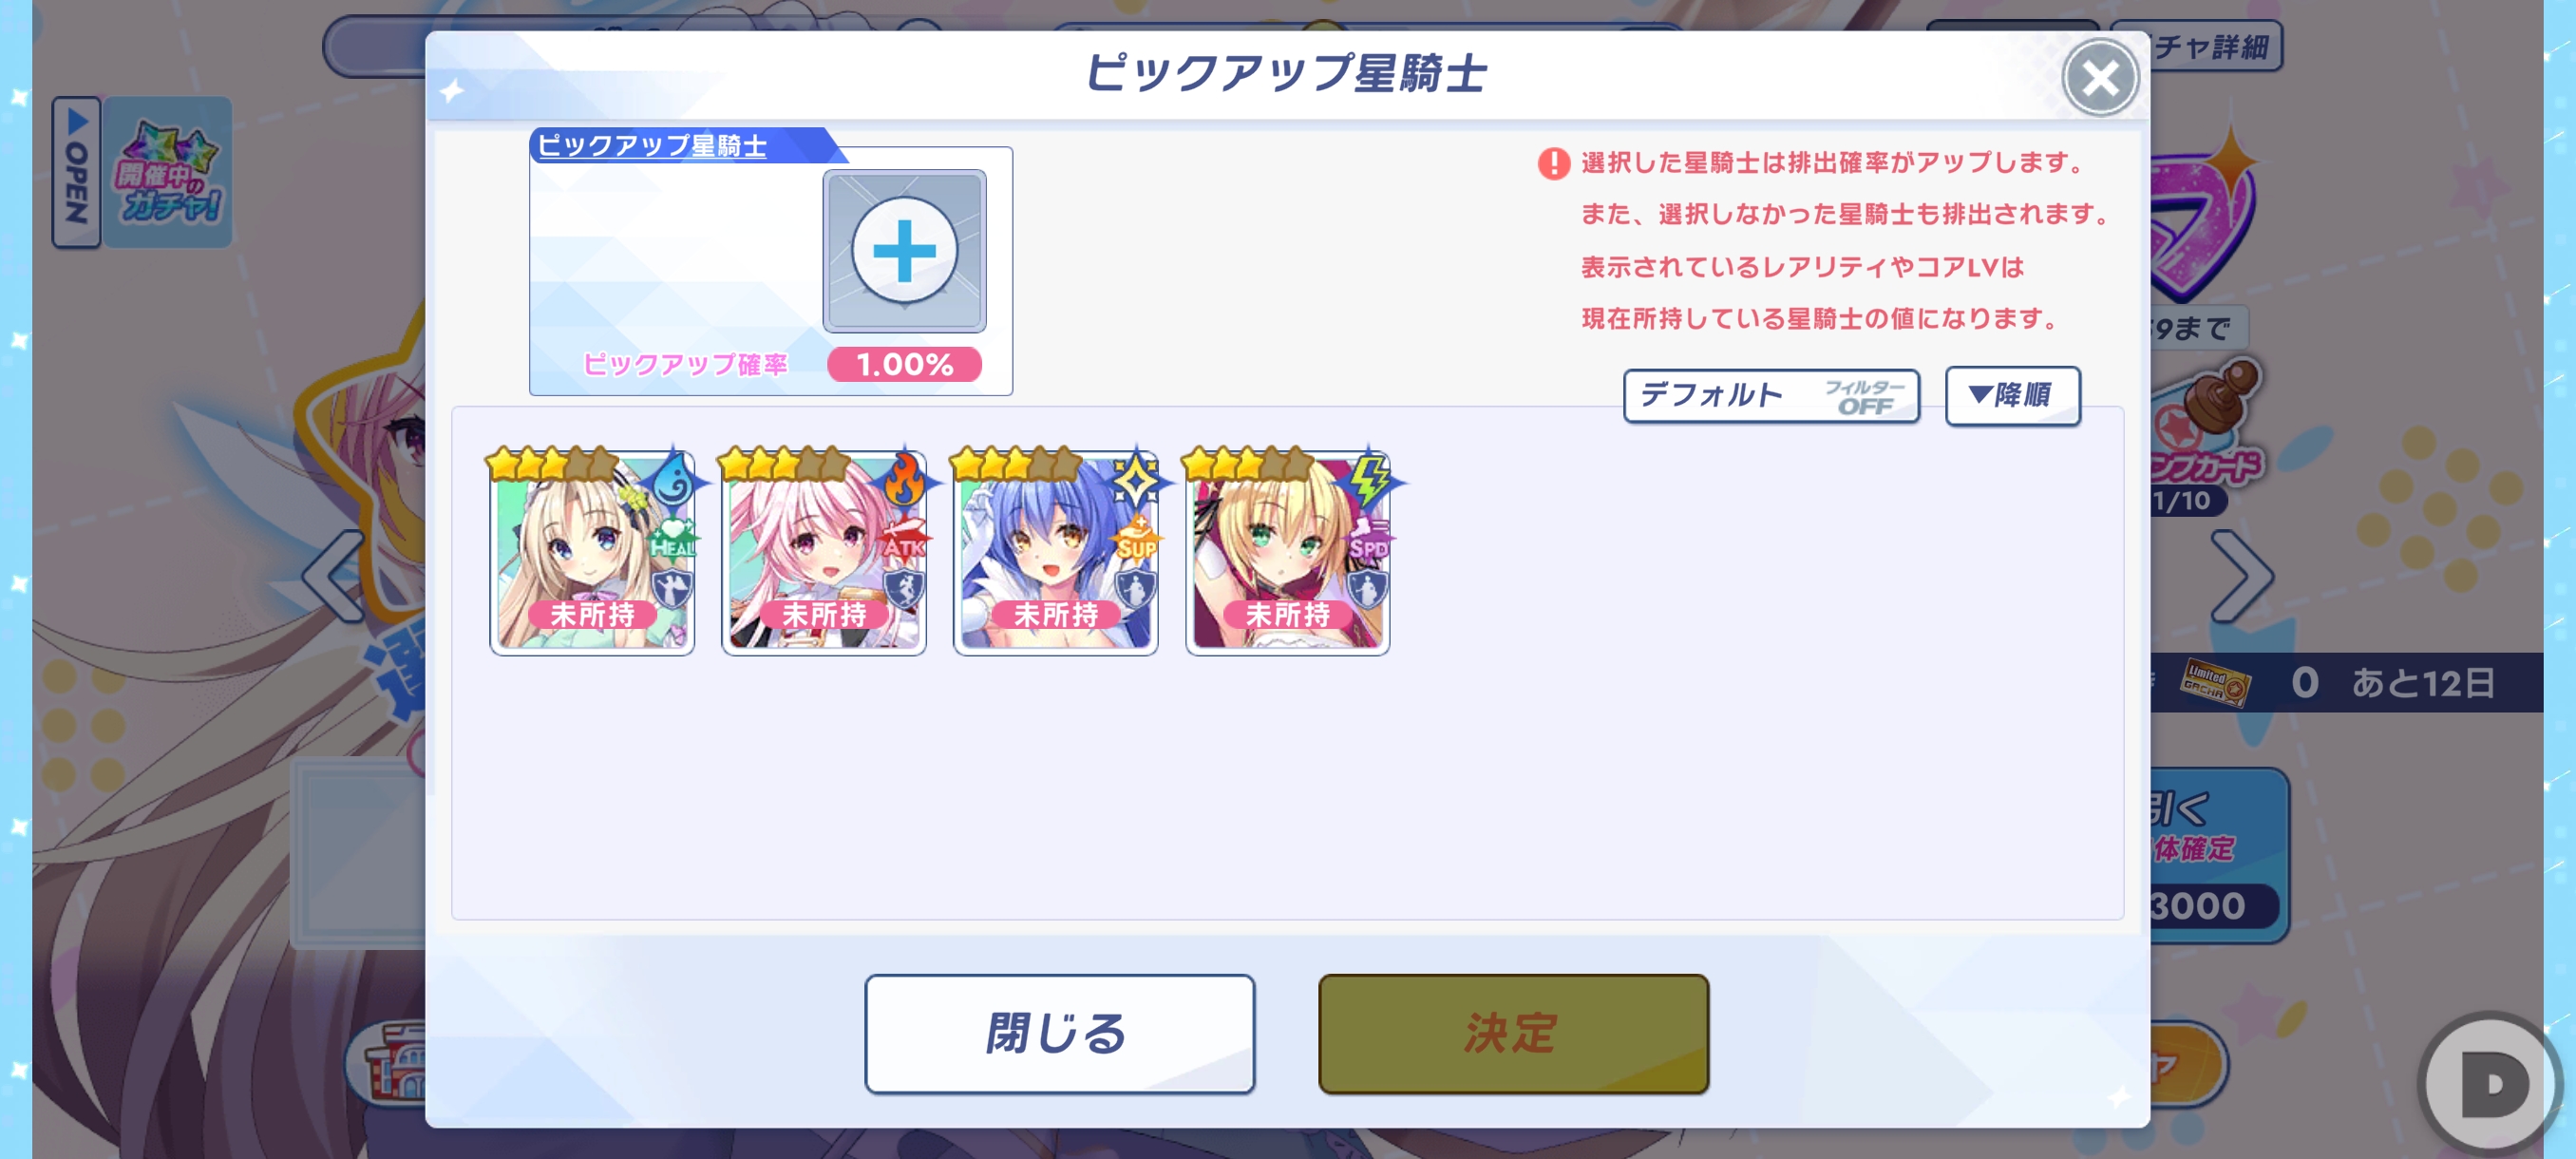Expand the OPEN side tab

[76, 172]
